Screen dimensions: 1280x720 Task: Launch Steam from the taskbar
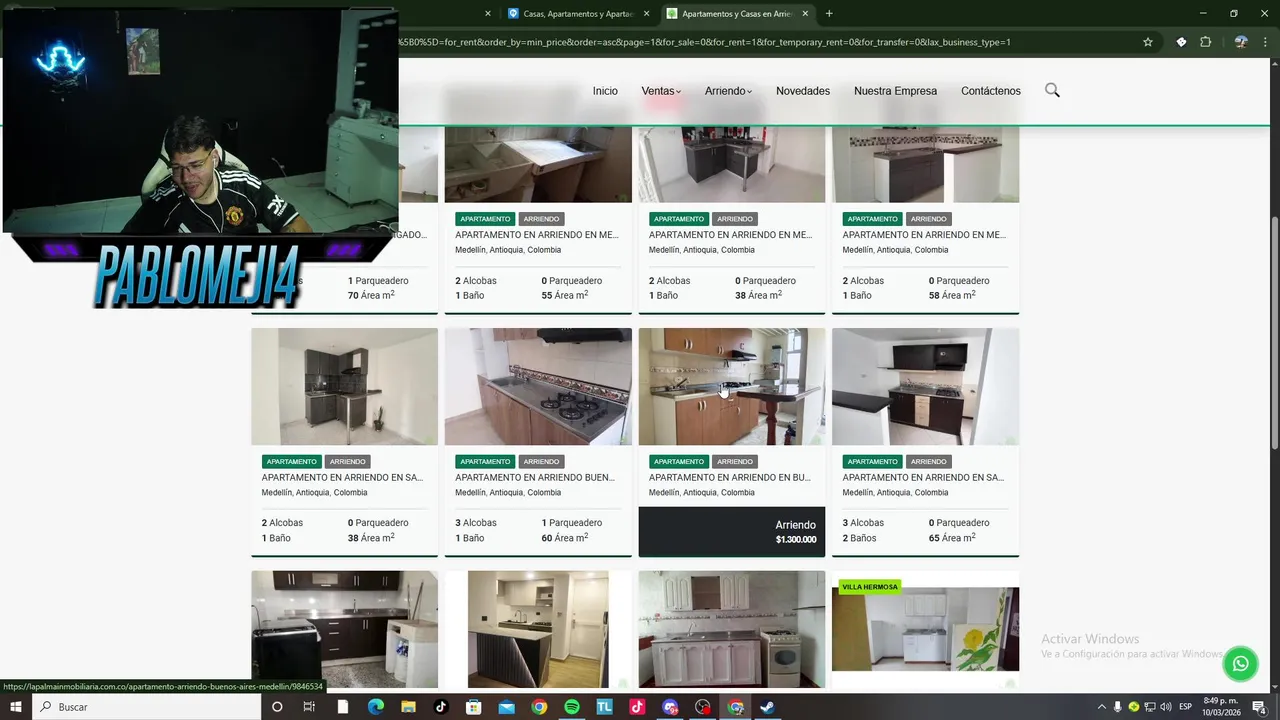tap(767, 707)
